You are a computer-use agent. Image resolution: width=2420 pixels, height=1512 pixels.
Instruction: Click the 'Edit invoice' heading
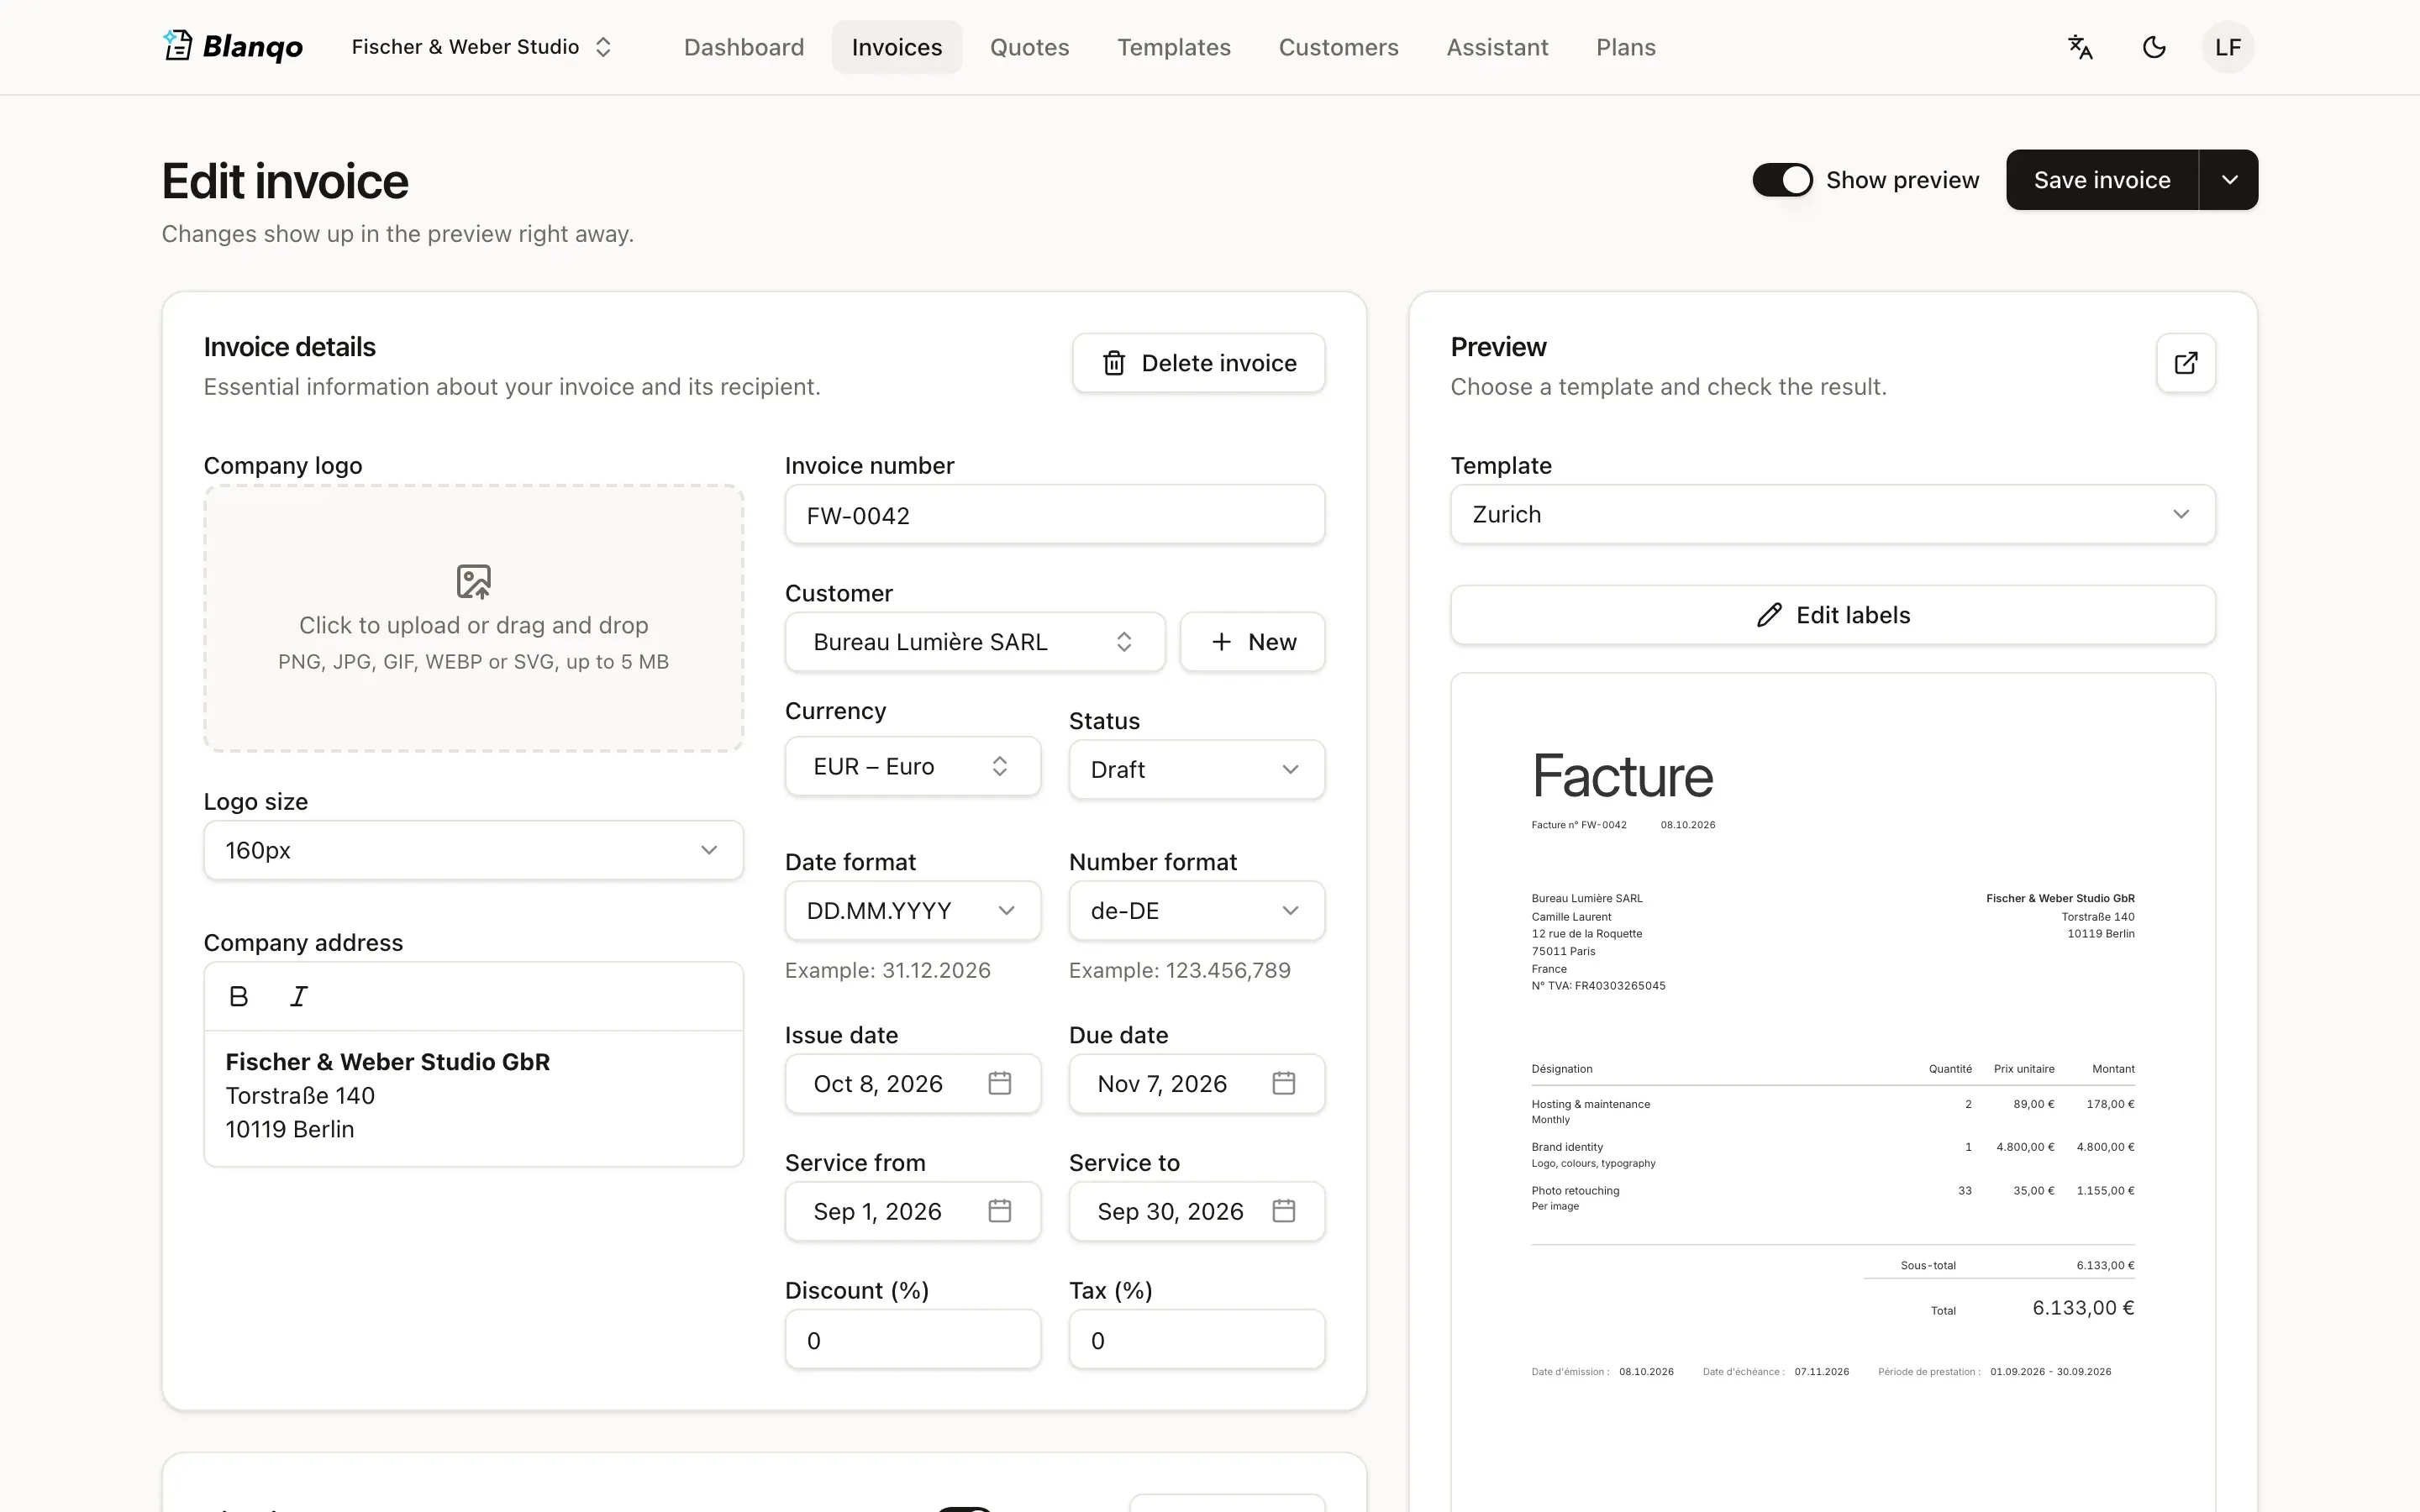click(285, 181)
